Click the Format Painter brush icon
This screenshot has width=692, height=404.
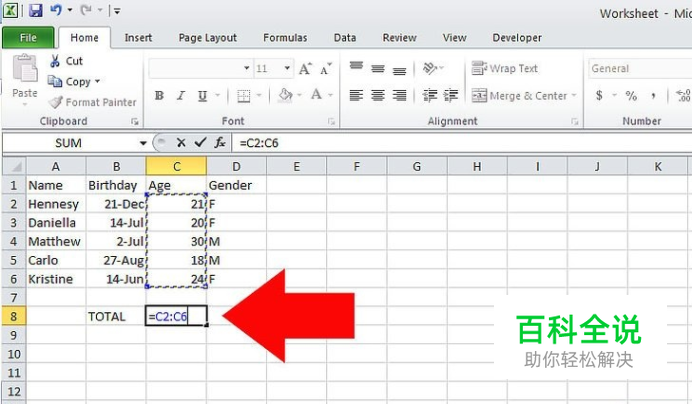click(56, 102)
